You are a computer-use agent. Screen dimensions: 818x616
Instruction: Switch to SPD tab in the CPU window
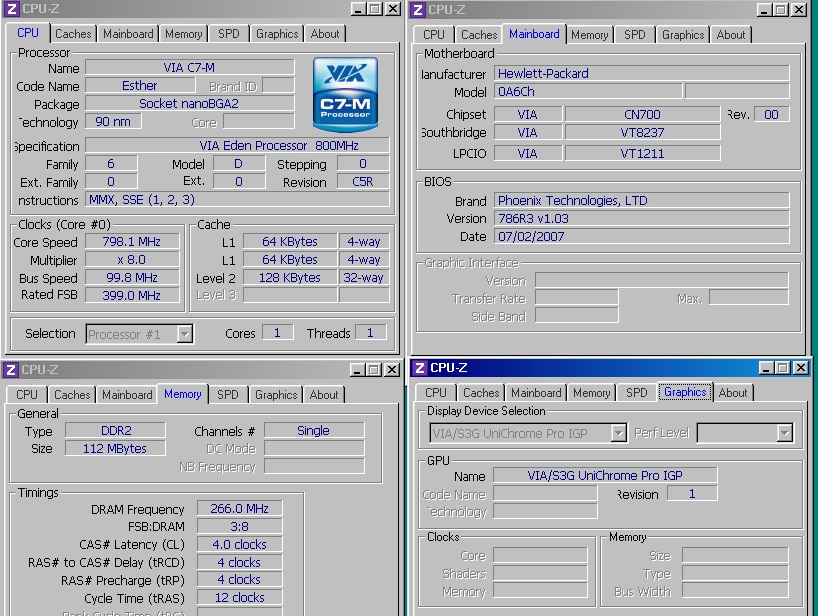click(x=228, y=34)
